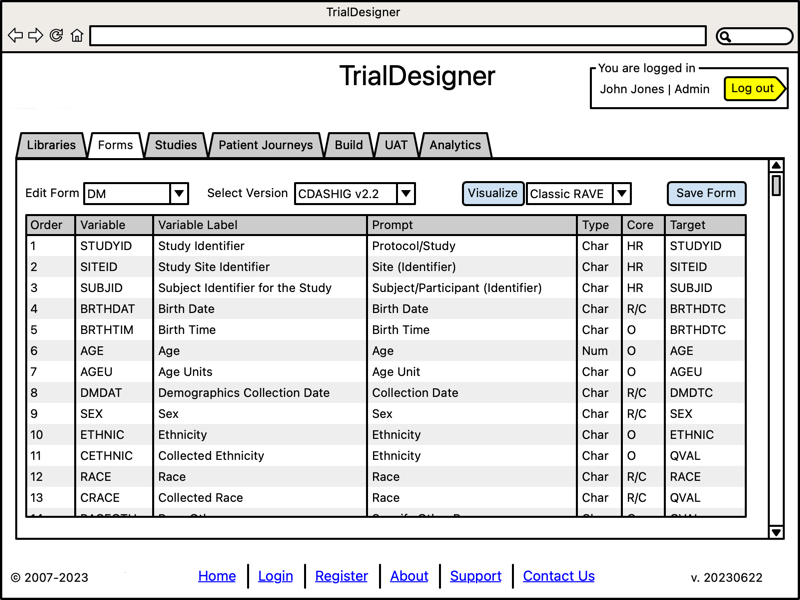Click the search magnifier icon

click(725, 36)
